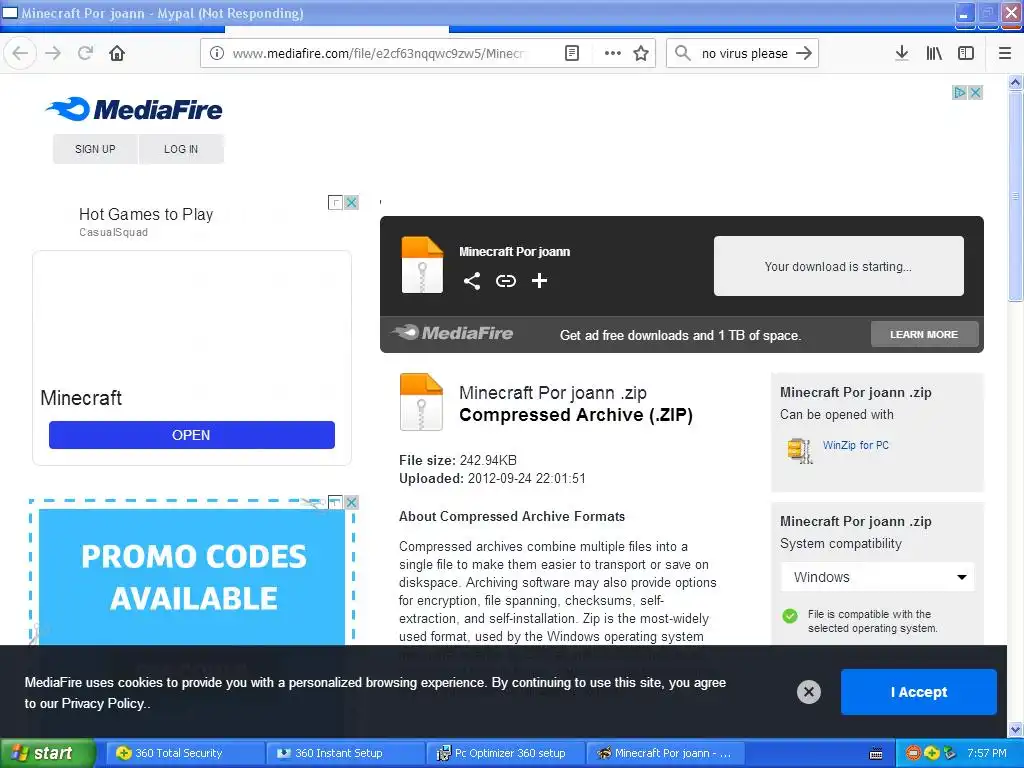This screenshot has width=1024, height=768.
Task: Expand the Windows system compatibility dropdown
Action: click(878, 577)
